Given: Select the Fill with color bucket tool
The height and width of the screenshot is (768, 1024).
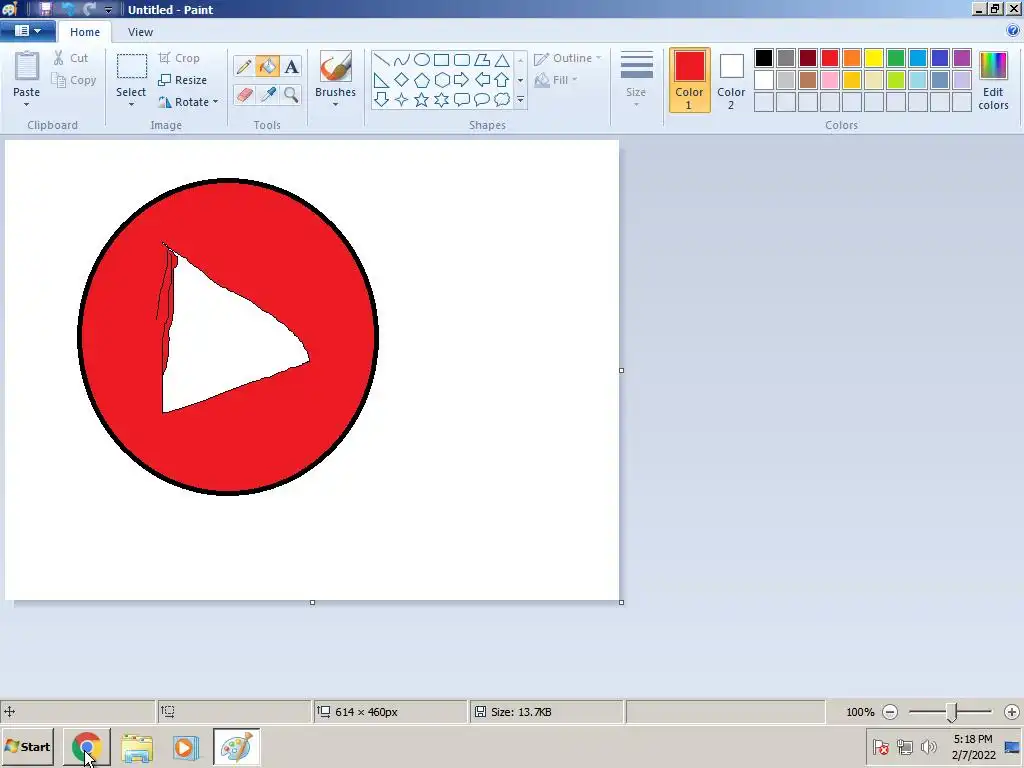Looking at the screenshot, I should point(267,67).
